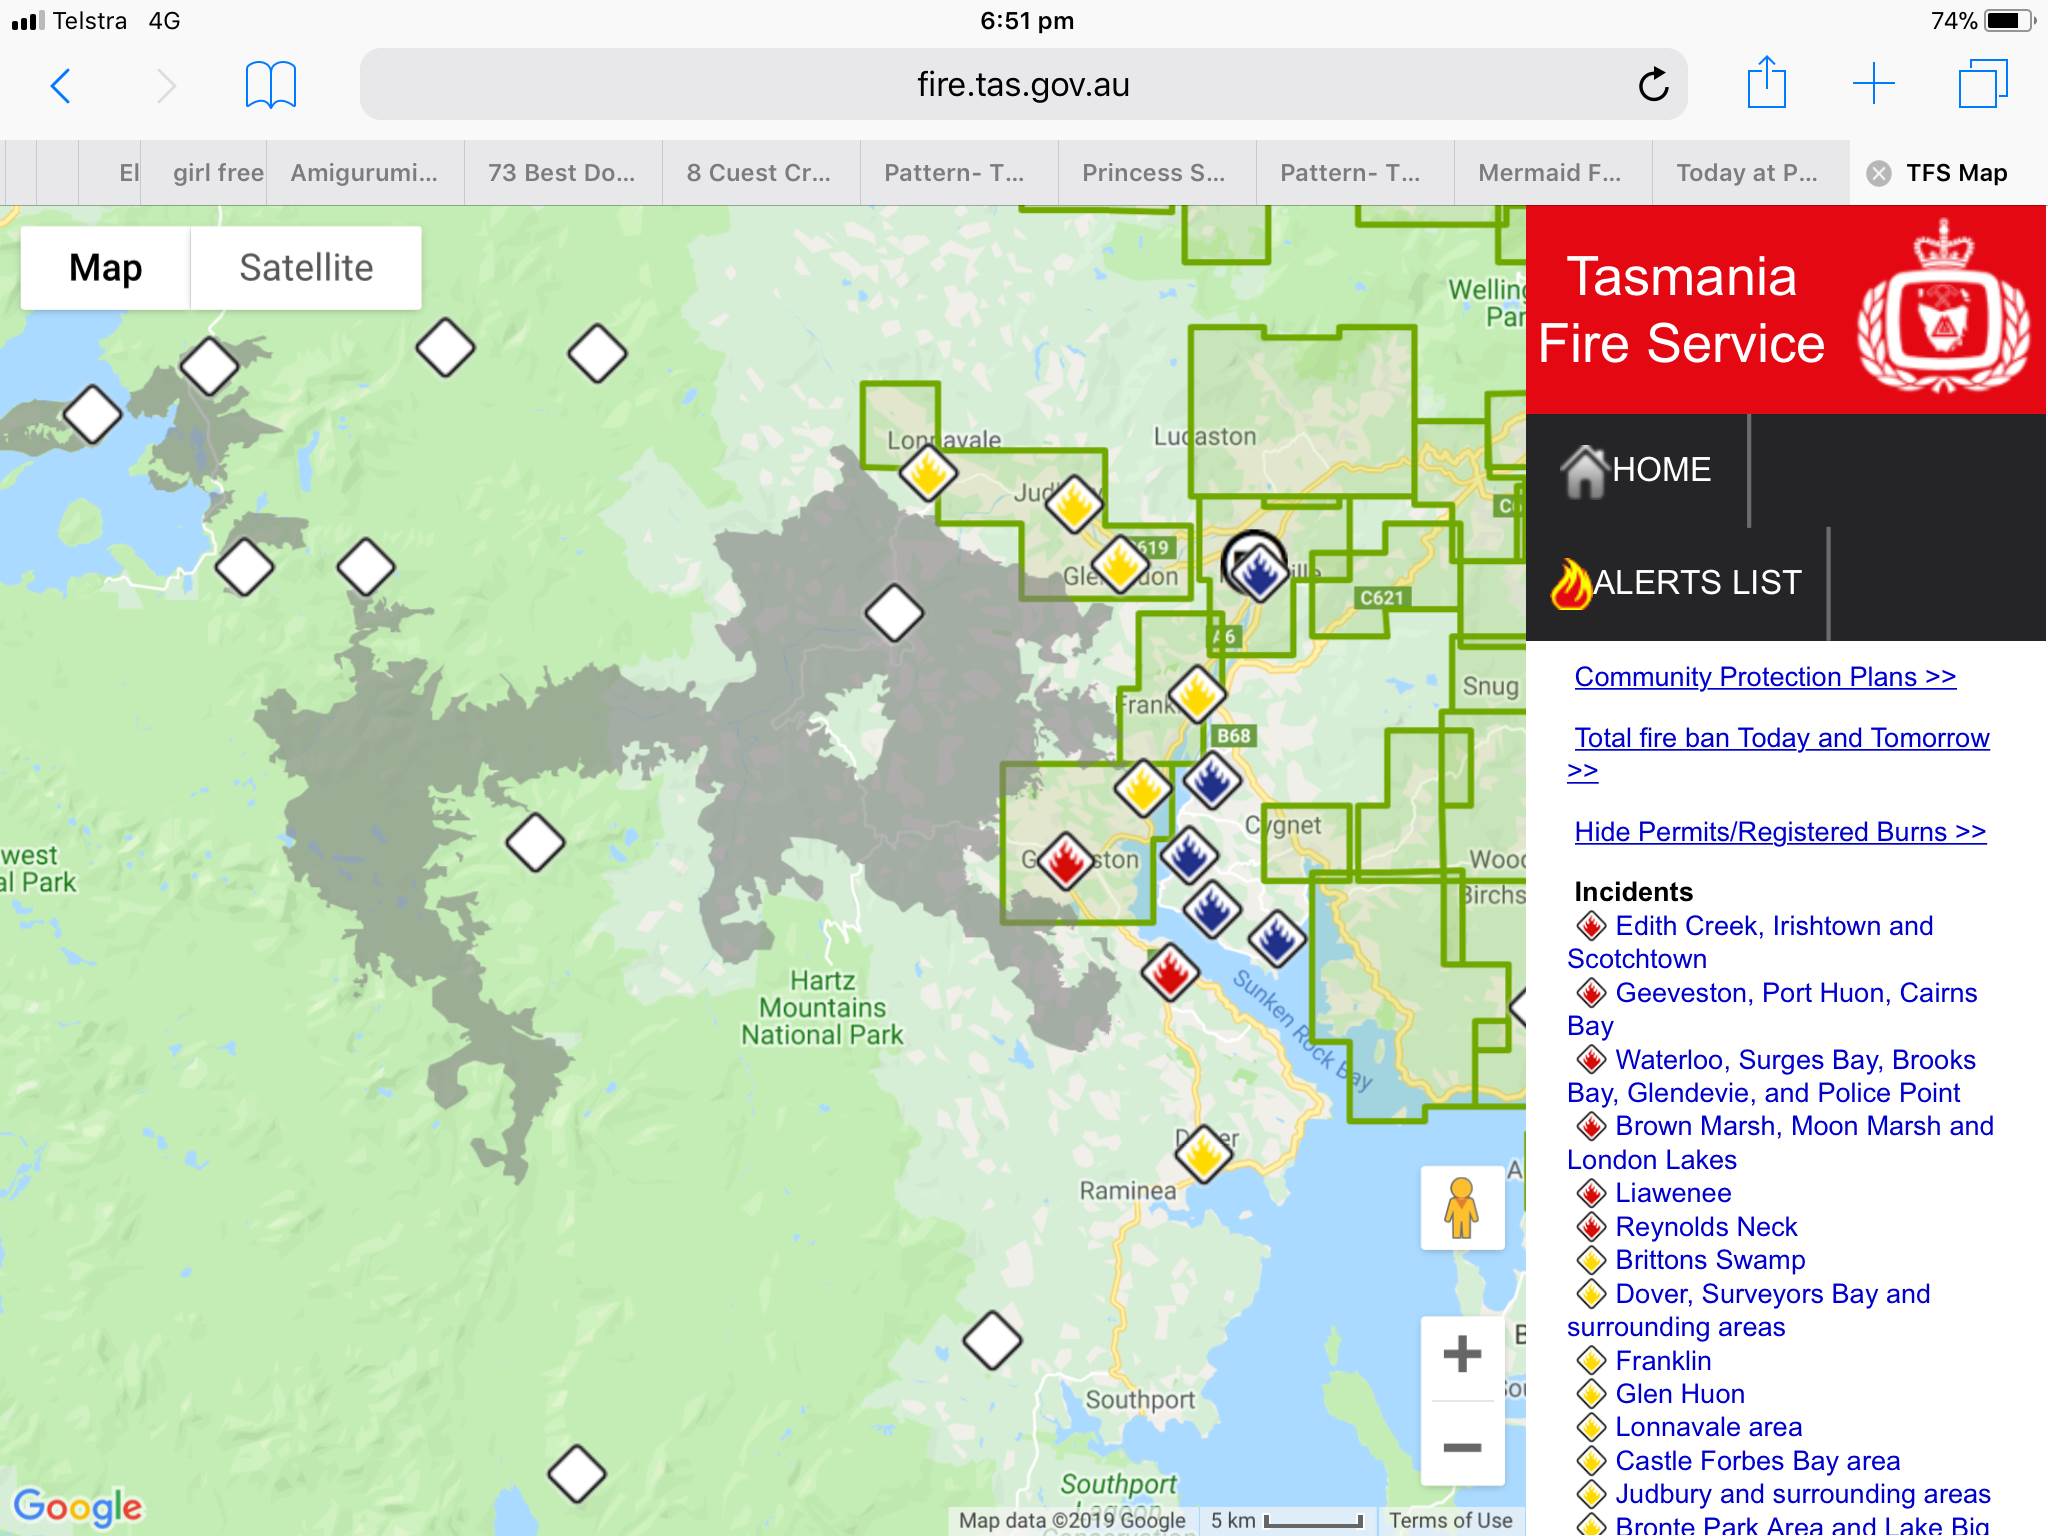This screenshot has height=1536, width=2048.
Task: Open the Safari bookmarks book icon
Action: (x=270, y=85)
